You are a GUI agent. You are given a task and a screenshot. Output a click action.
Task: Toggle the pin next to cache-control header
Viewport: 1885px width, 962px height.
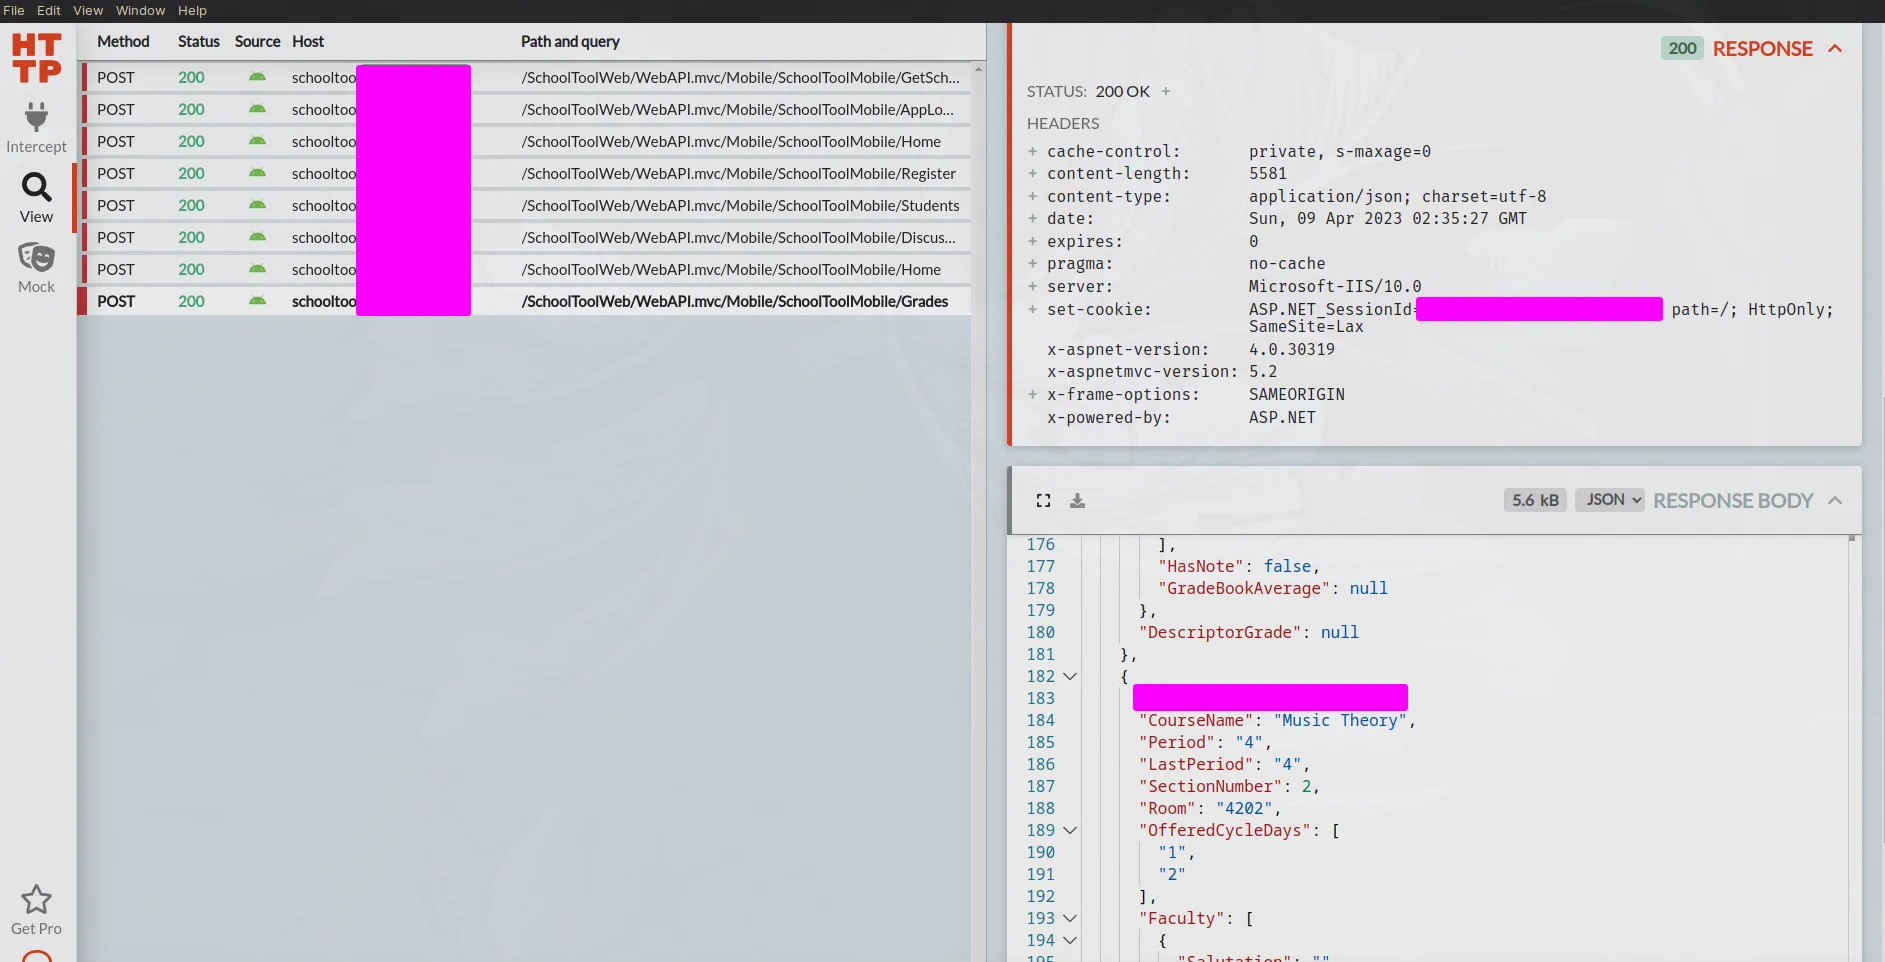(x=1032, y=151)
